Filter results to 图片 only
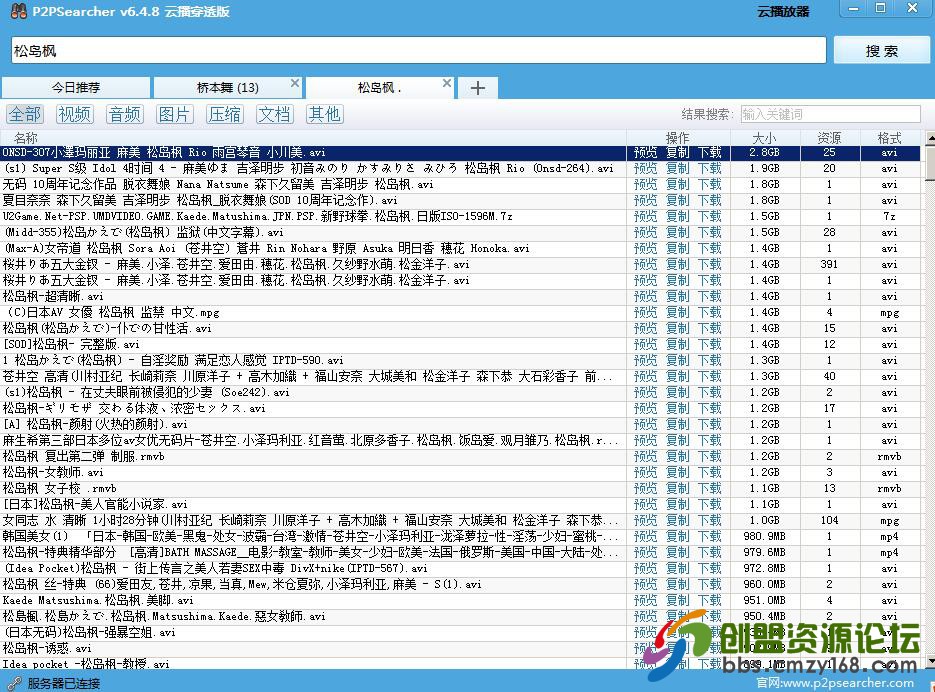This screenshot has height=692, width=935. point(174,114)
